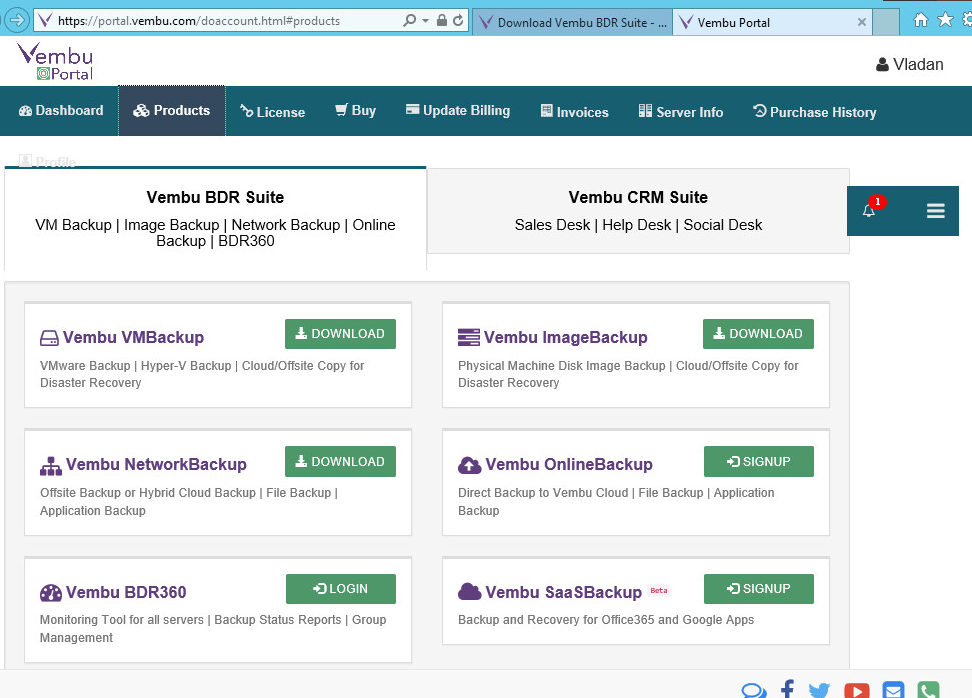Click the Vembu ImageBackup title

[x=565, y=337]
